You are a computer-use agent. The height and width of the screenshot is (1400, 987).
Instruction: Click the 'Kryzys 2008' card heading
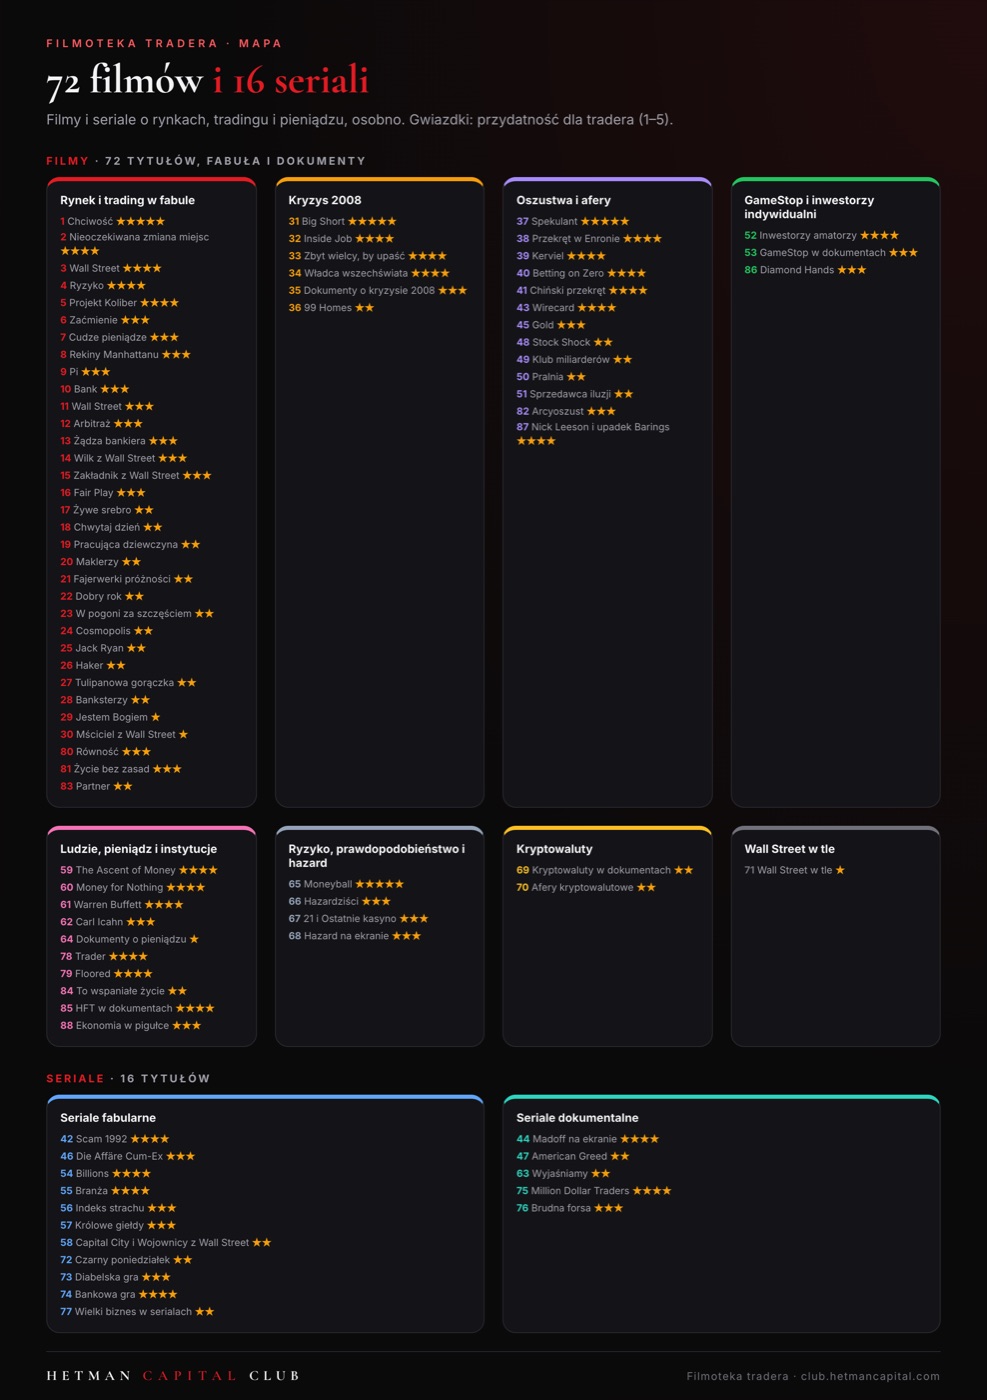(325, 200)
